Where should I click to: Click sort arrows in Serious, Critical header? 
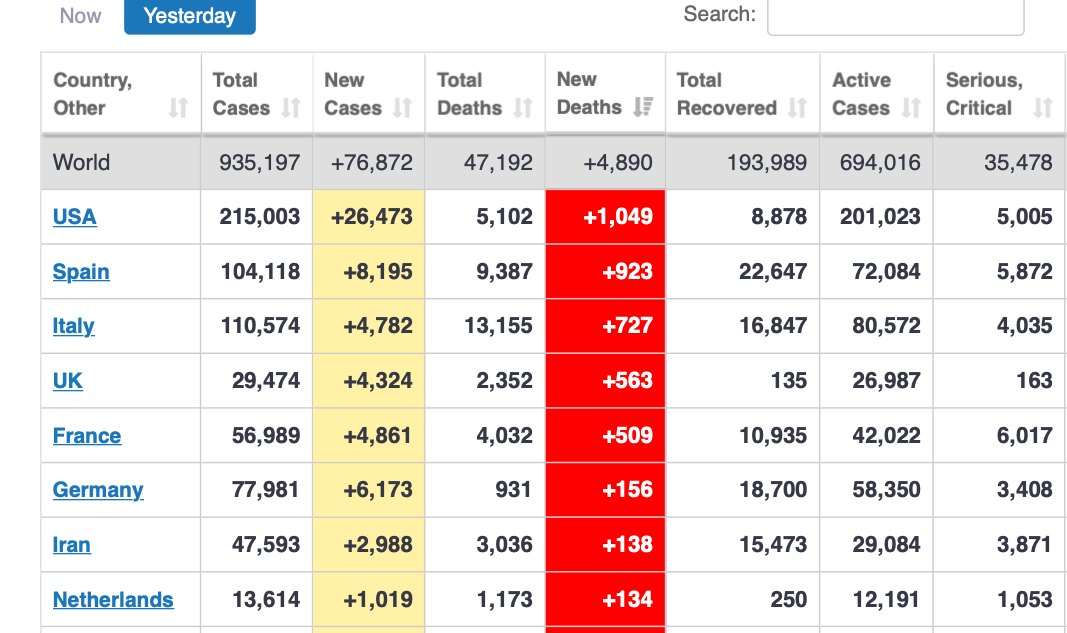[1043, 108]
